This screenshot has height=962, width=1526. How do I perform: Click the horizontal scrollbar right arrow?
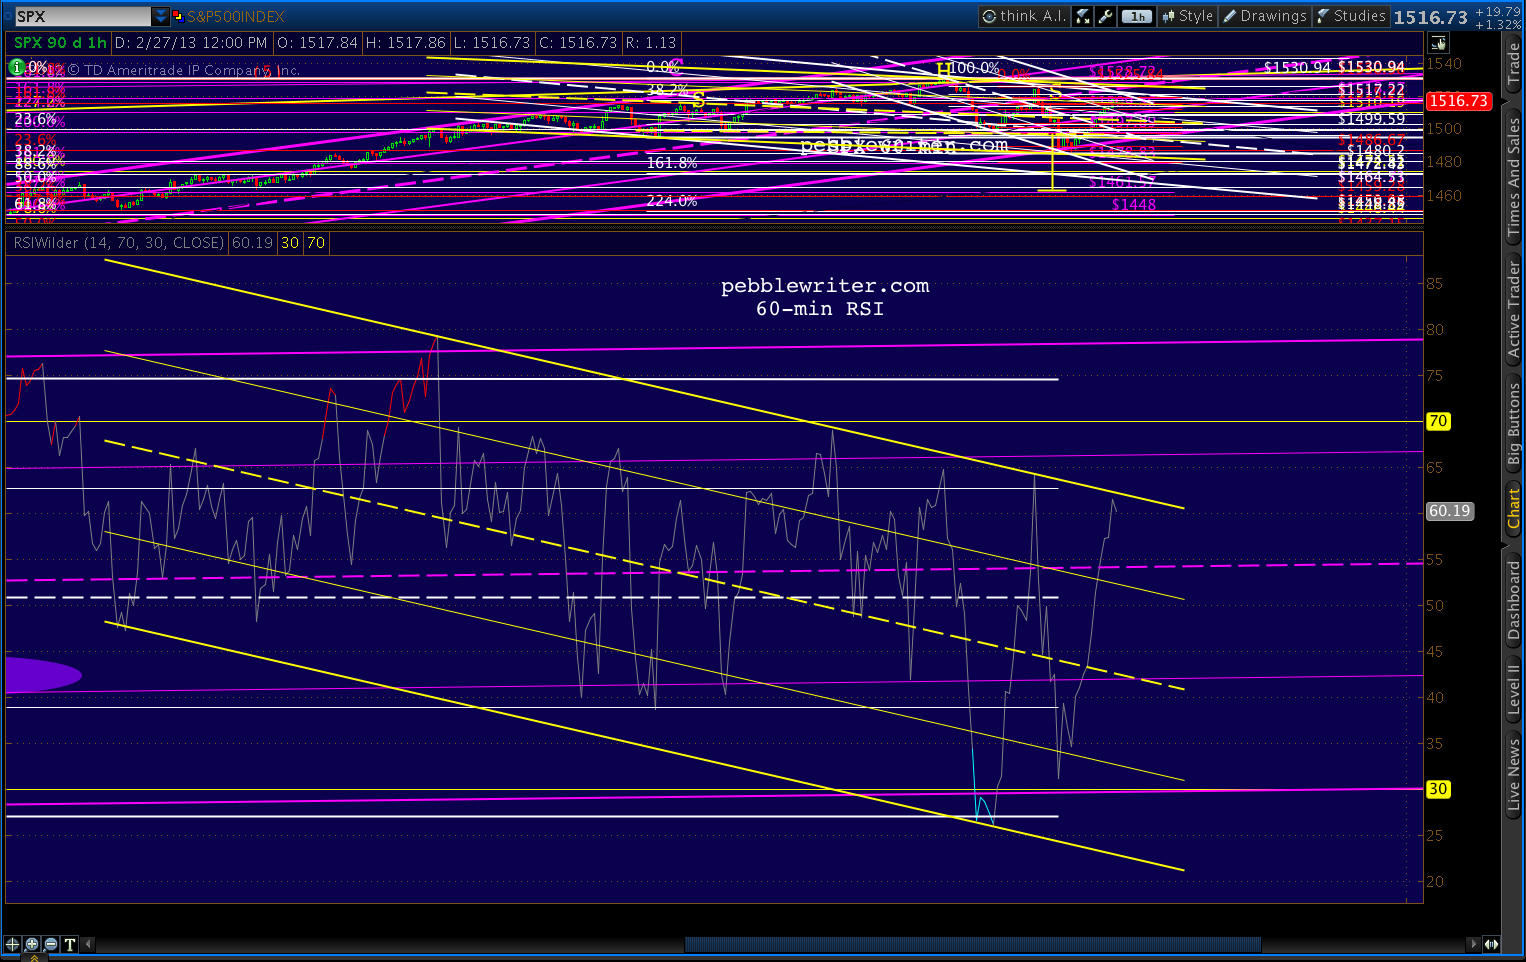coord(1472,944)
